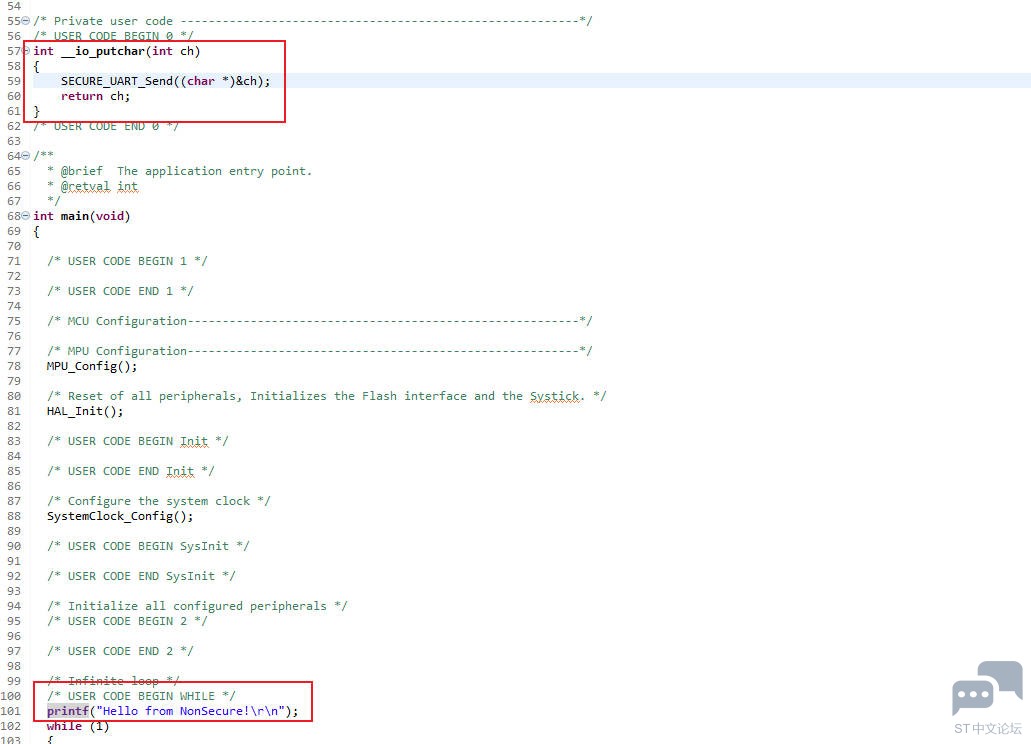Click the 'USER CODE END 2' comment

(120, 651)
